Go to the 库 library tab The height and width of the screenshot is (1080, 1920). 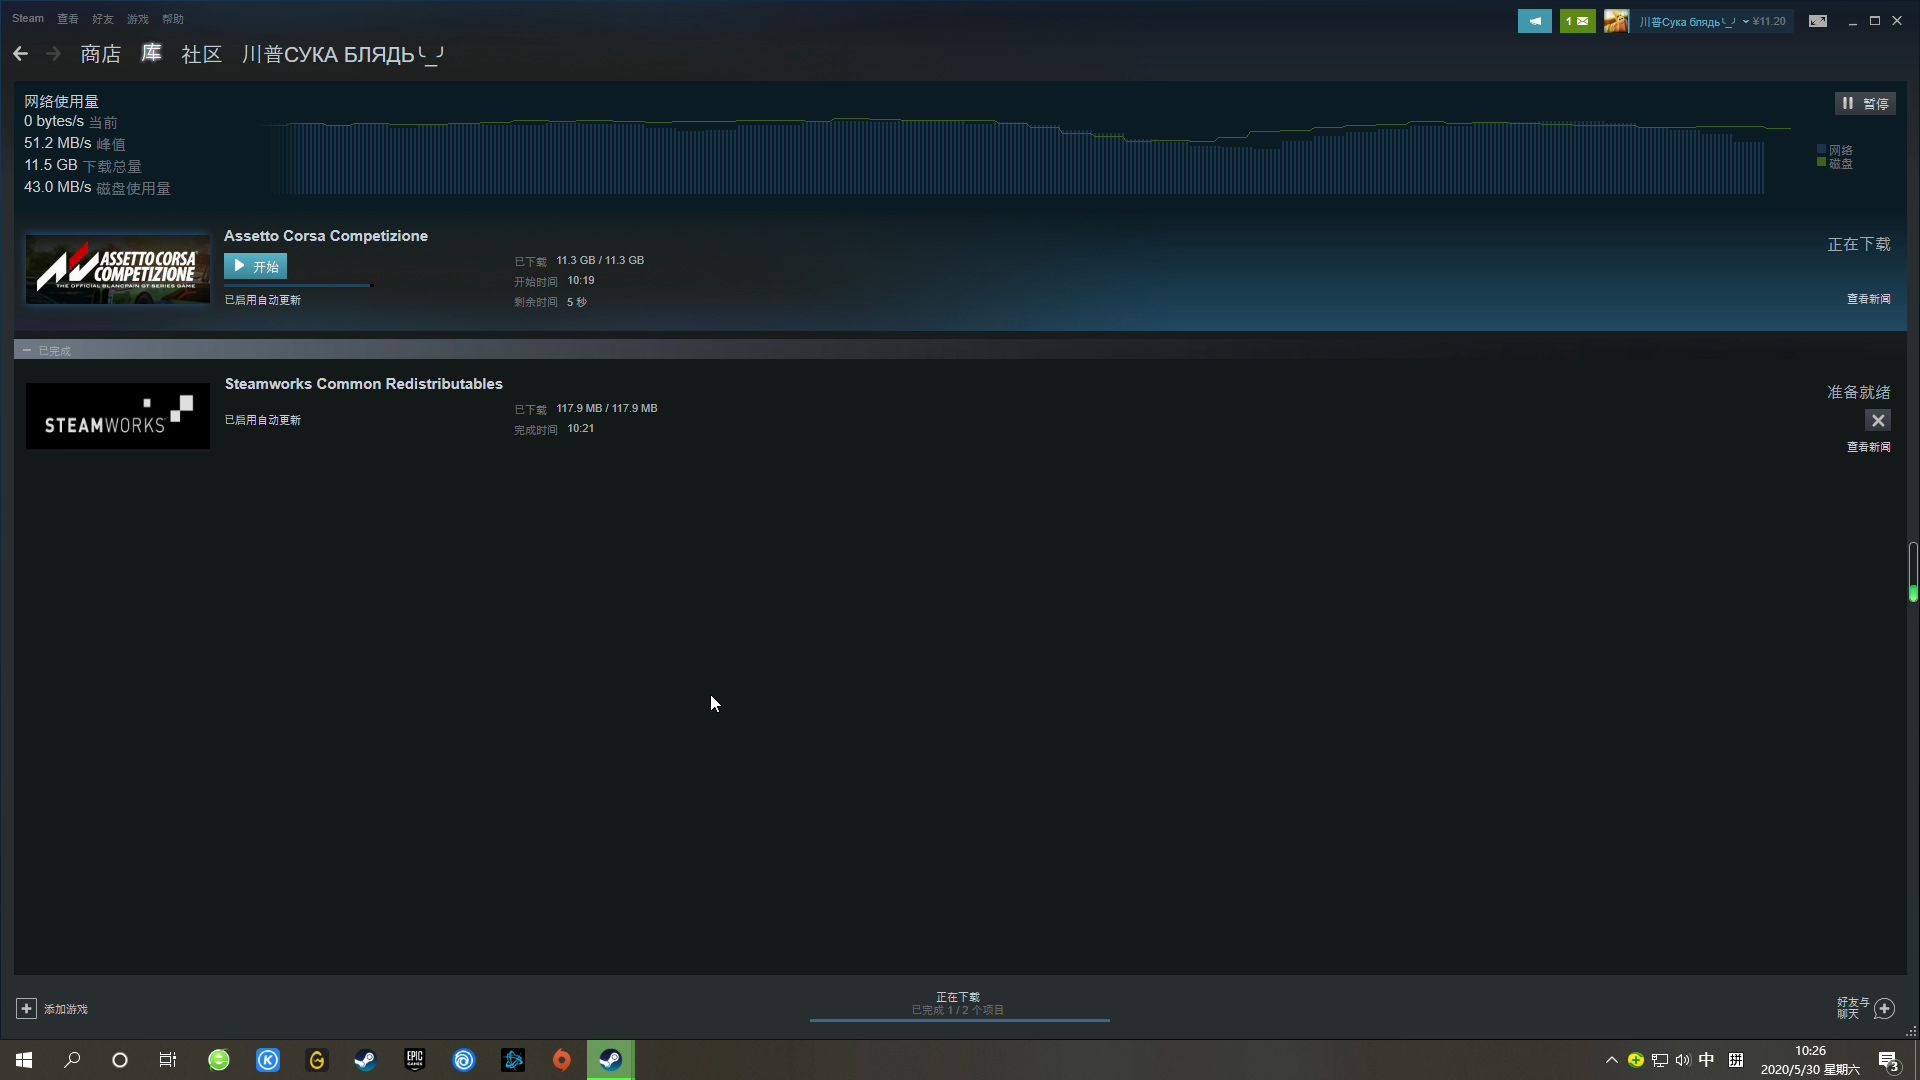tap(151, 54)
